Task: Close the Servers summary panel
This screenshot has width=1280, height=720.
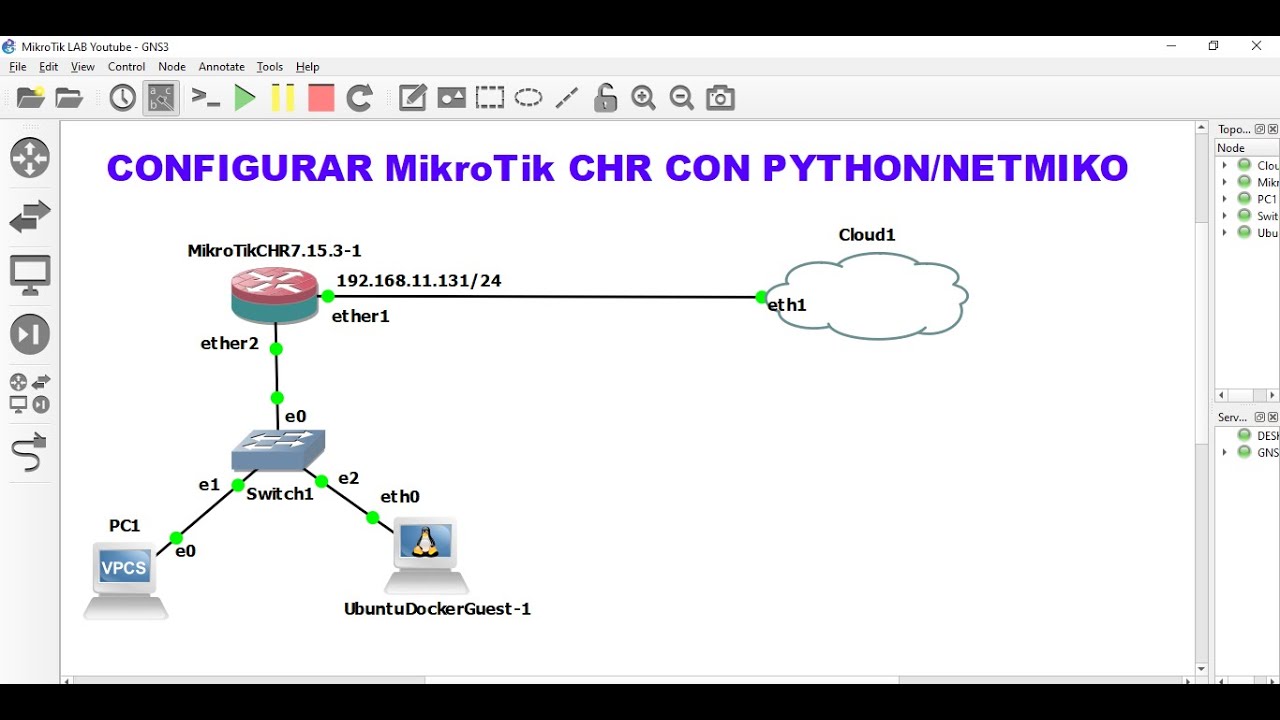Action: [x=1273, y=417]
